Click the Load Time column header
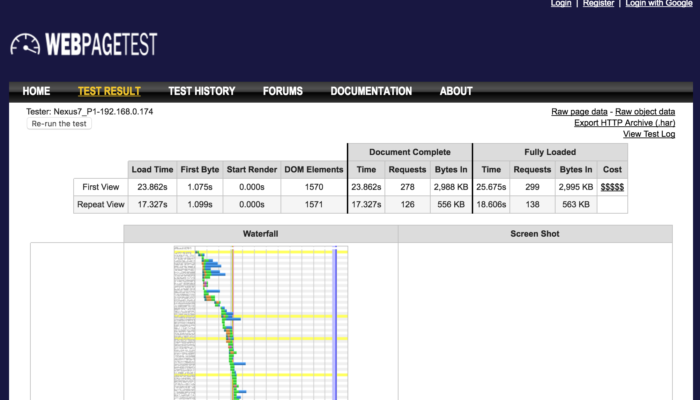The width and height of the screenshot is (700, 400). [152, 170]
